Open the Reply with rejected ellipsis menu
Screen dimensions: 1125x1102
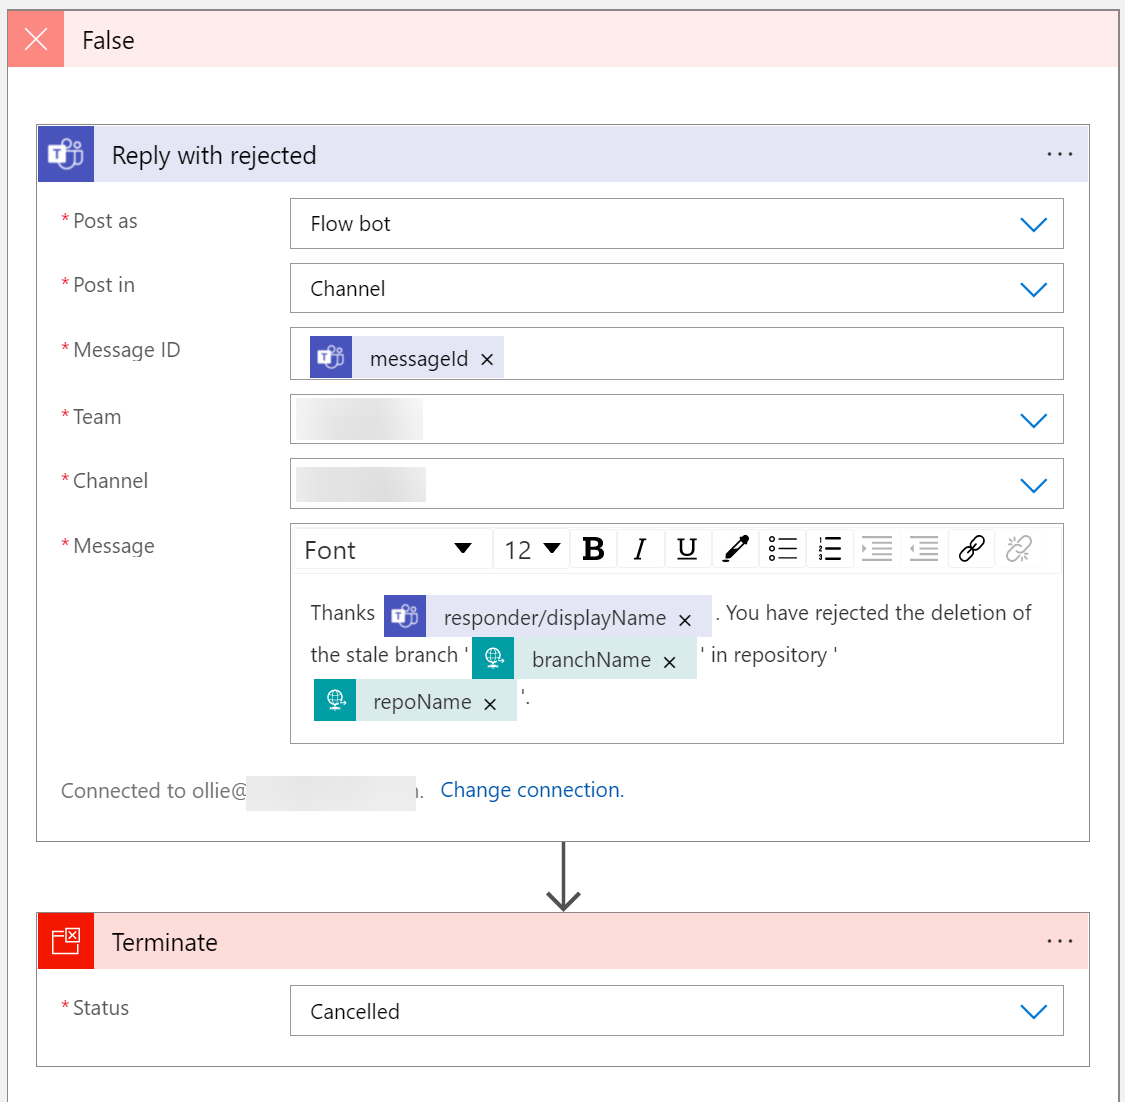click(x=1058, y=154)
